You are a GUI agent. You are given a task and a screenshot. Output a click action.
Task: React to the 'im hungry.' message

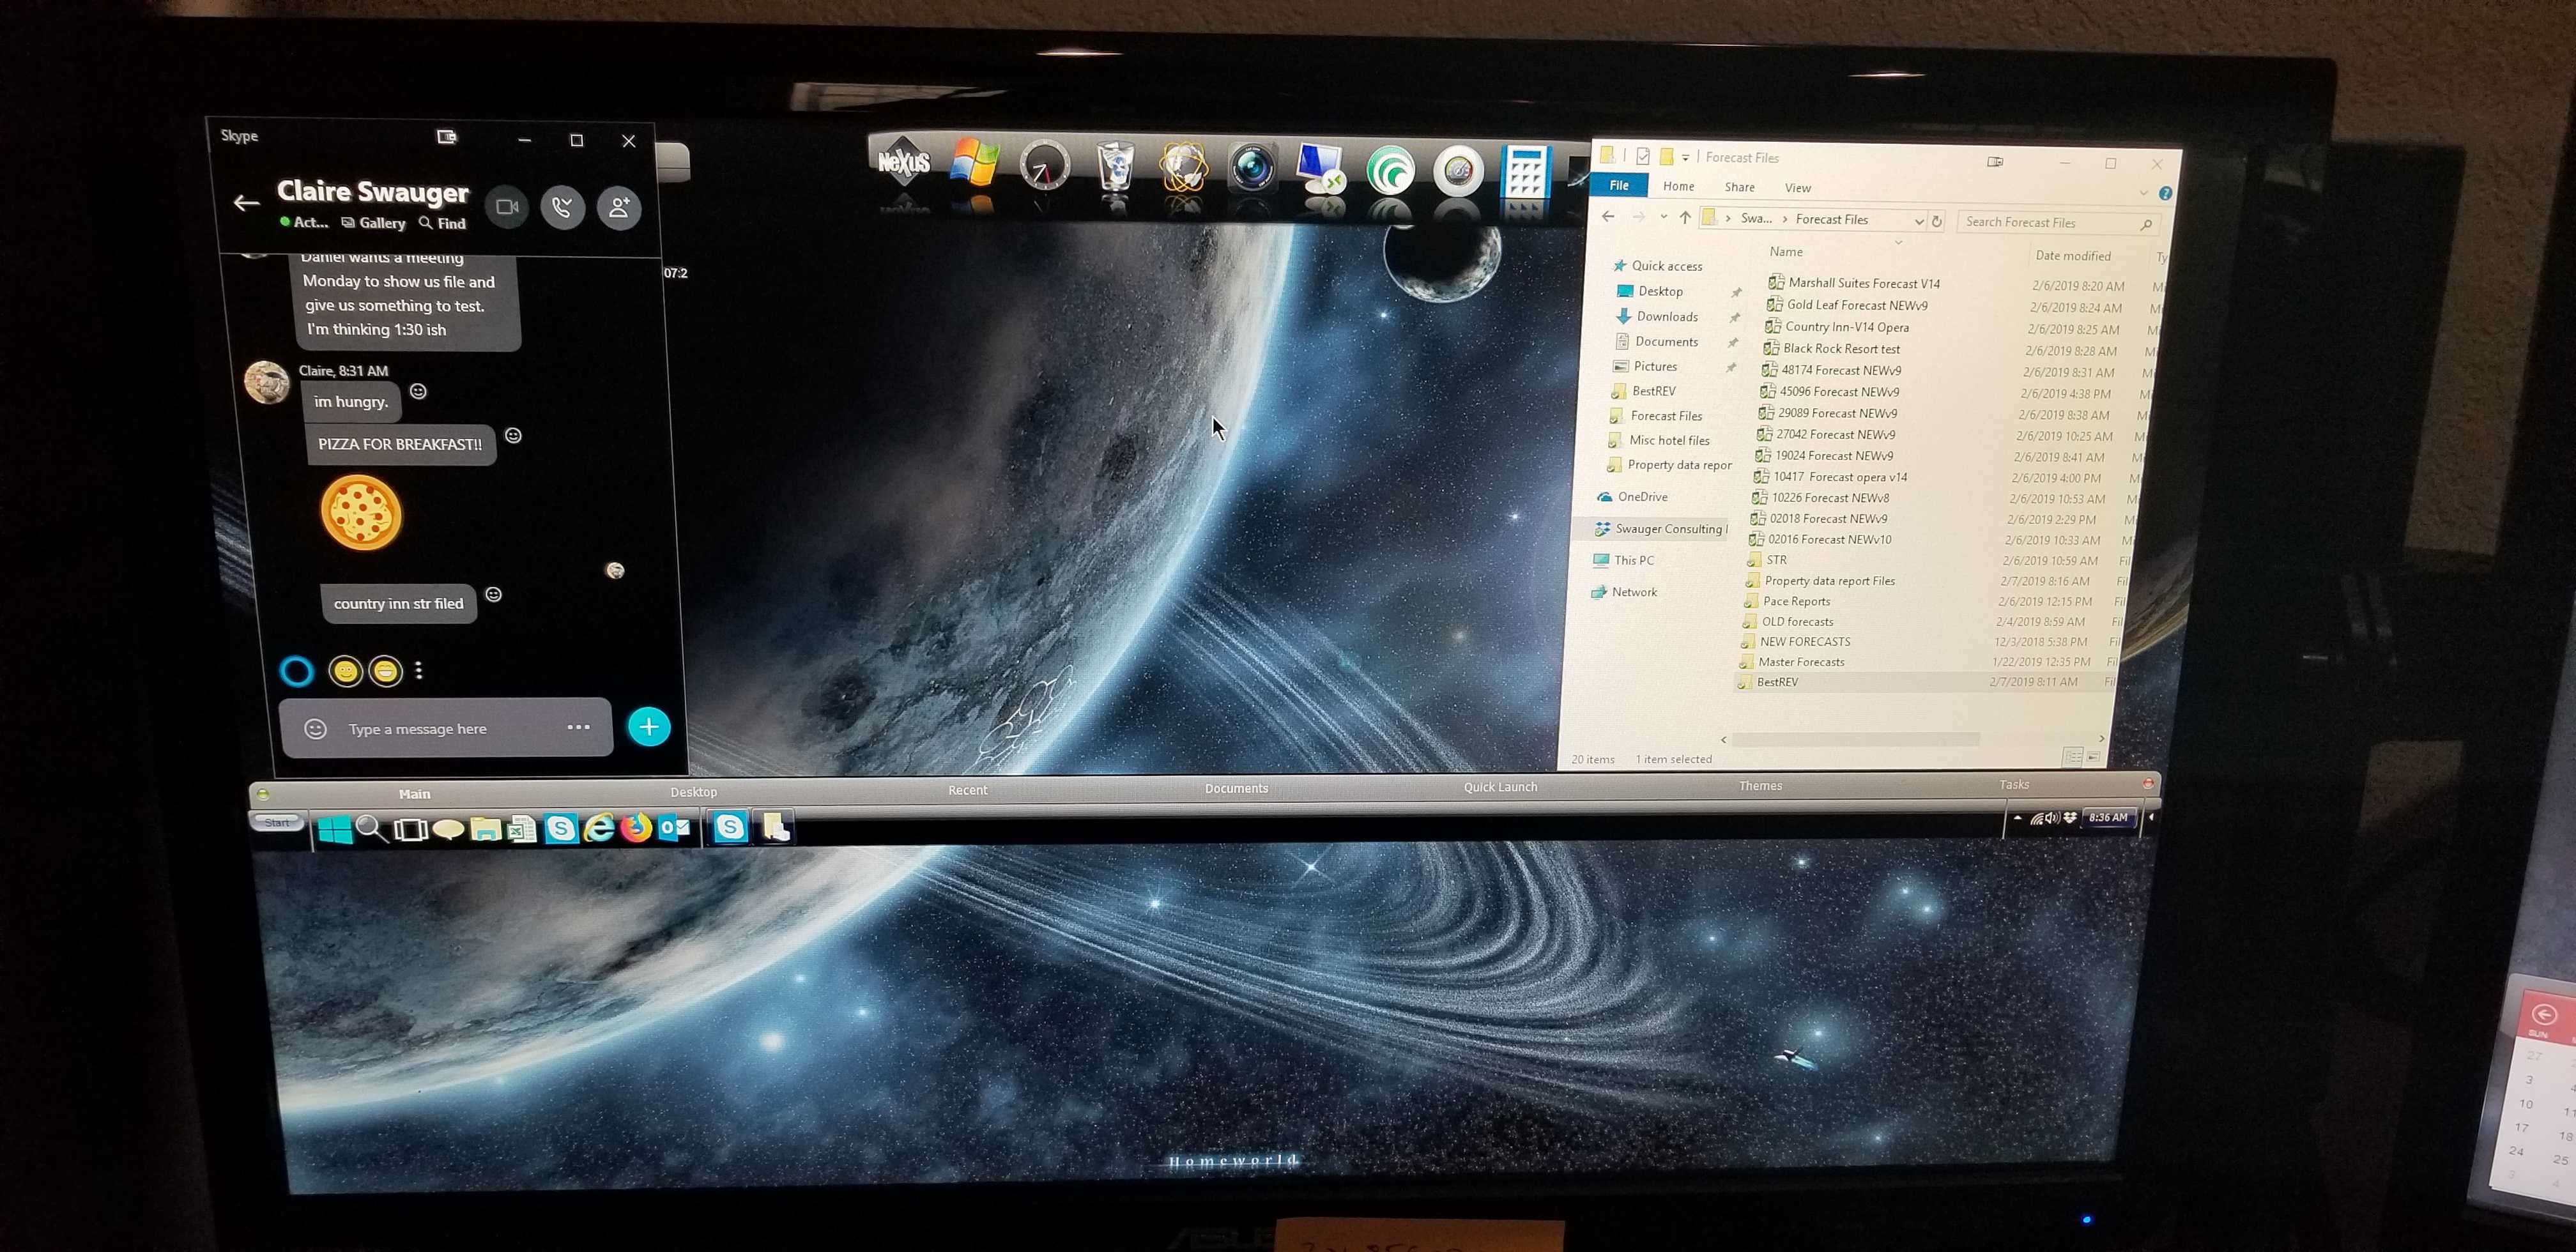[418, 391]
